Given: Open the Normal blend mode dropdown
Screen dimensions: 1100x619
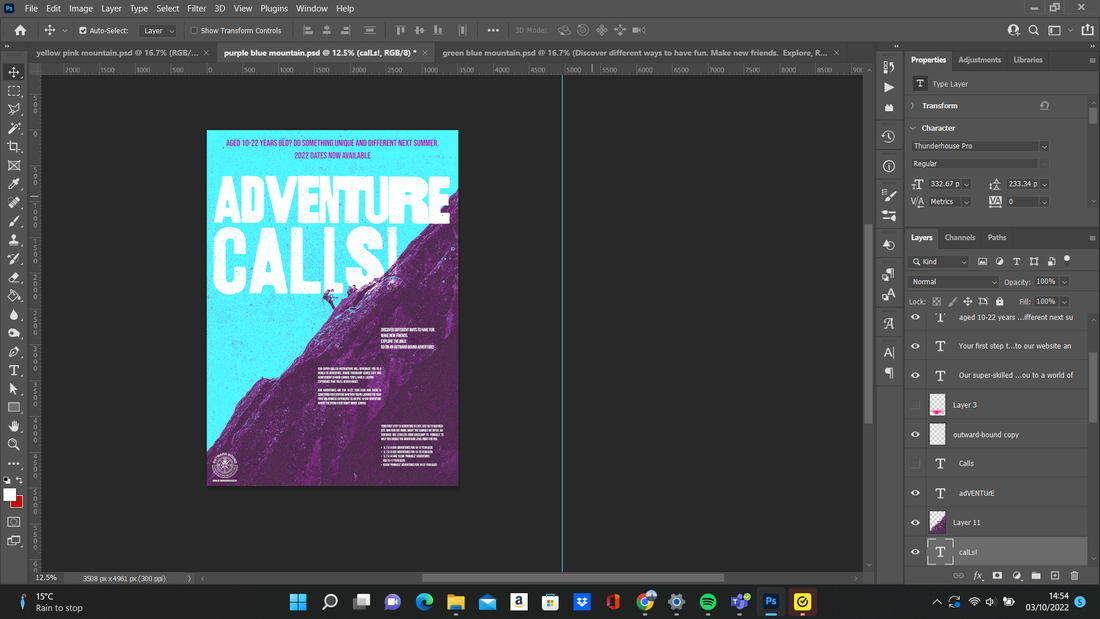Looking at the screenshot, I should pos(953,281).
